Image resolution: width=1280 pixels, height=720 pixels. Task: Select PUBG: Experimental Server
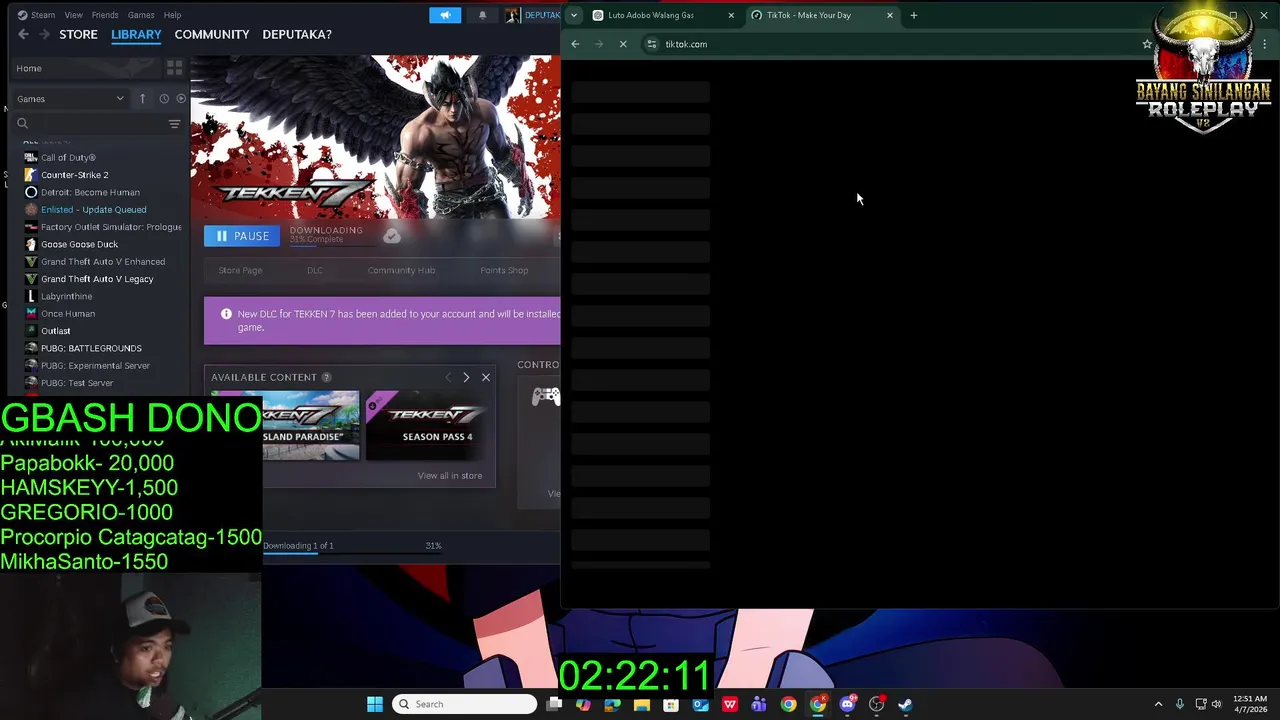point(95,366)
